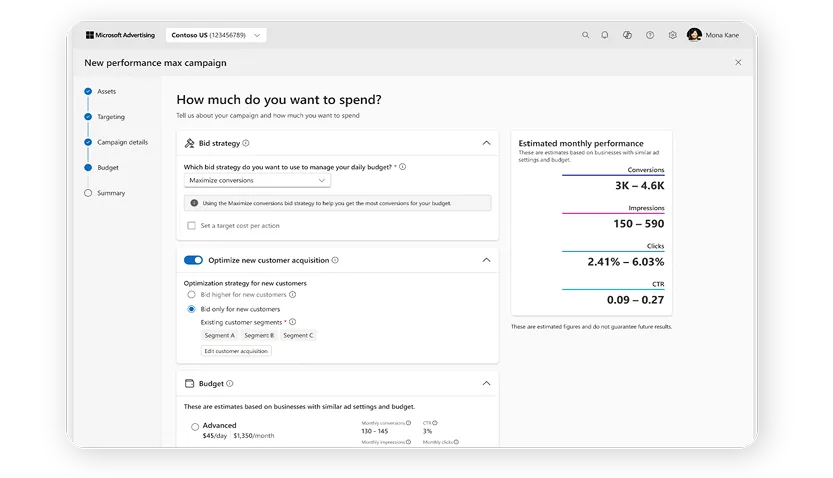Select the Advanced budget option
Screen dimensions: 833x478
pyautogui.click(x=195, y=427)
